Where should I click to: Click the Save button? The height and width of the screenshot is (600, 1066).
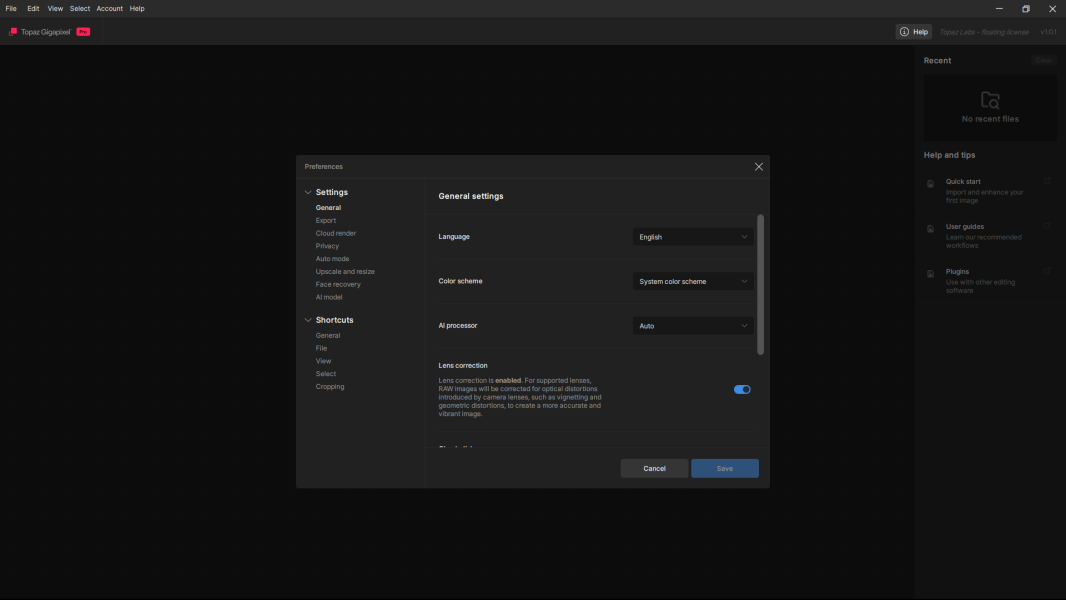click(x=724, y=468)
